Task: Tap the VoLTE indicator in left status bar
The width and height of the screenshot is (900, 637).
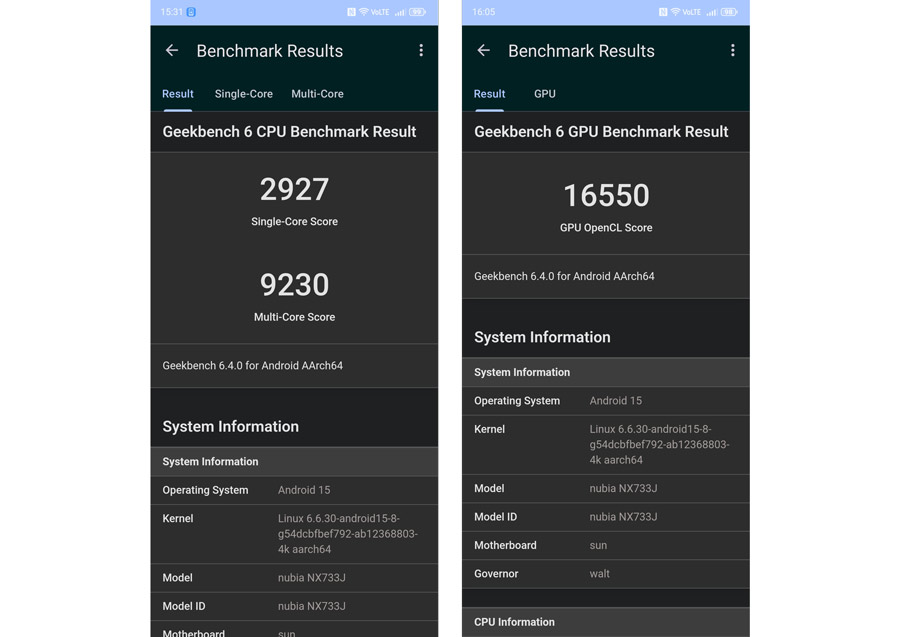Action: [x=380, y=12]
